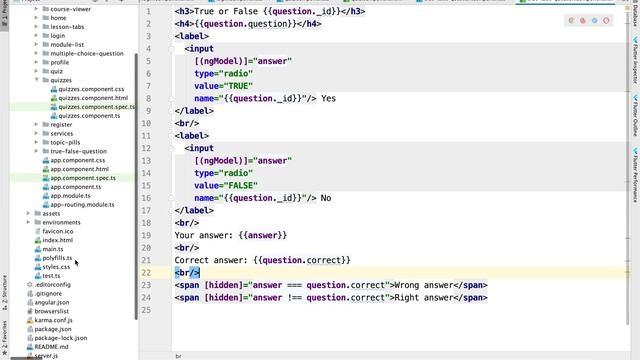Viewport: 640px width, 360px height.
Task: Click value="FALSE" attribute on line 15
Action: (226, 186)
